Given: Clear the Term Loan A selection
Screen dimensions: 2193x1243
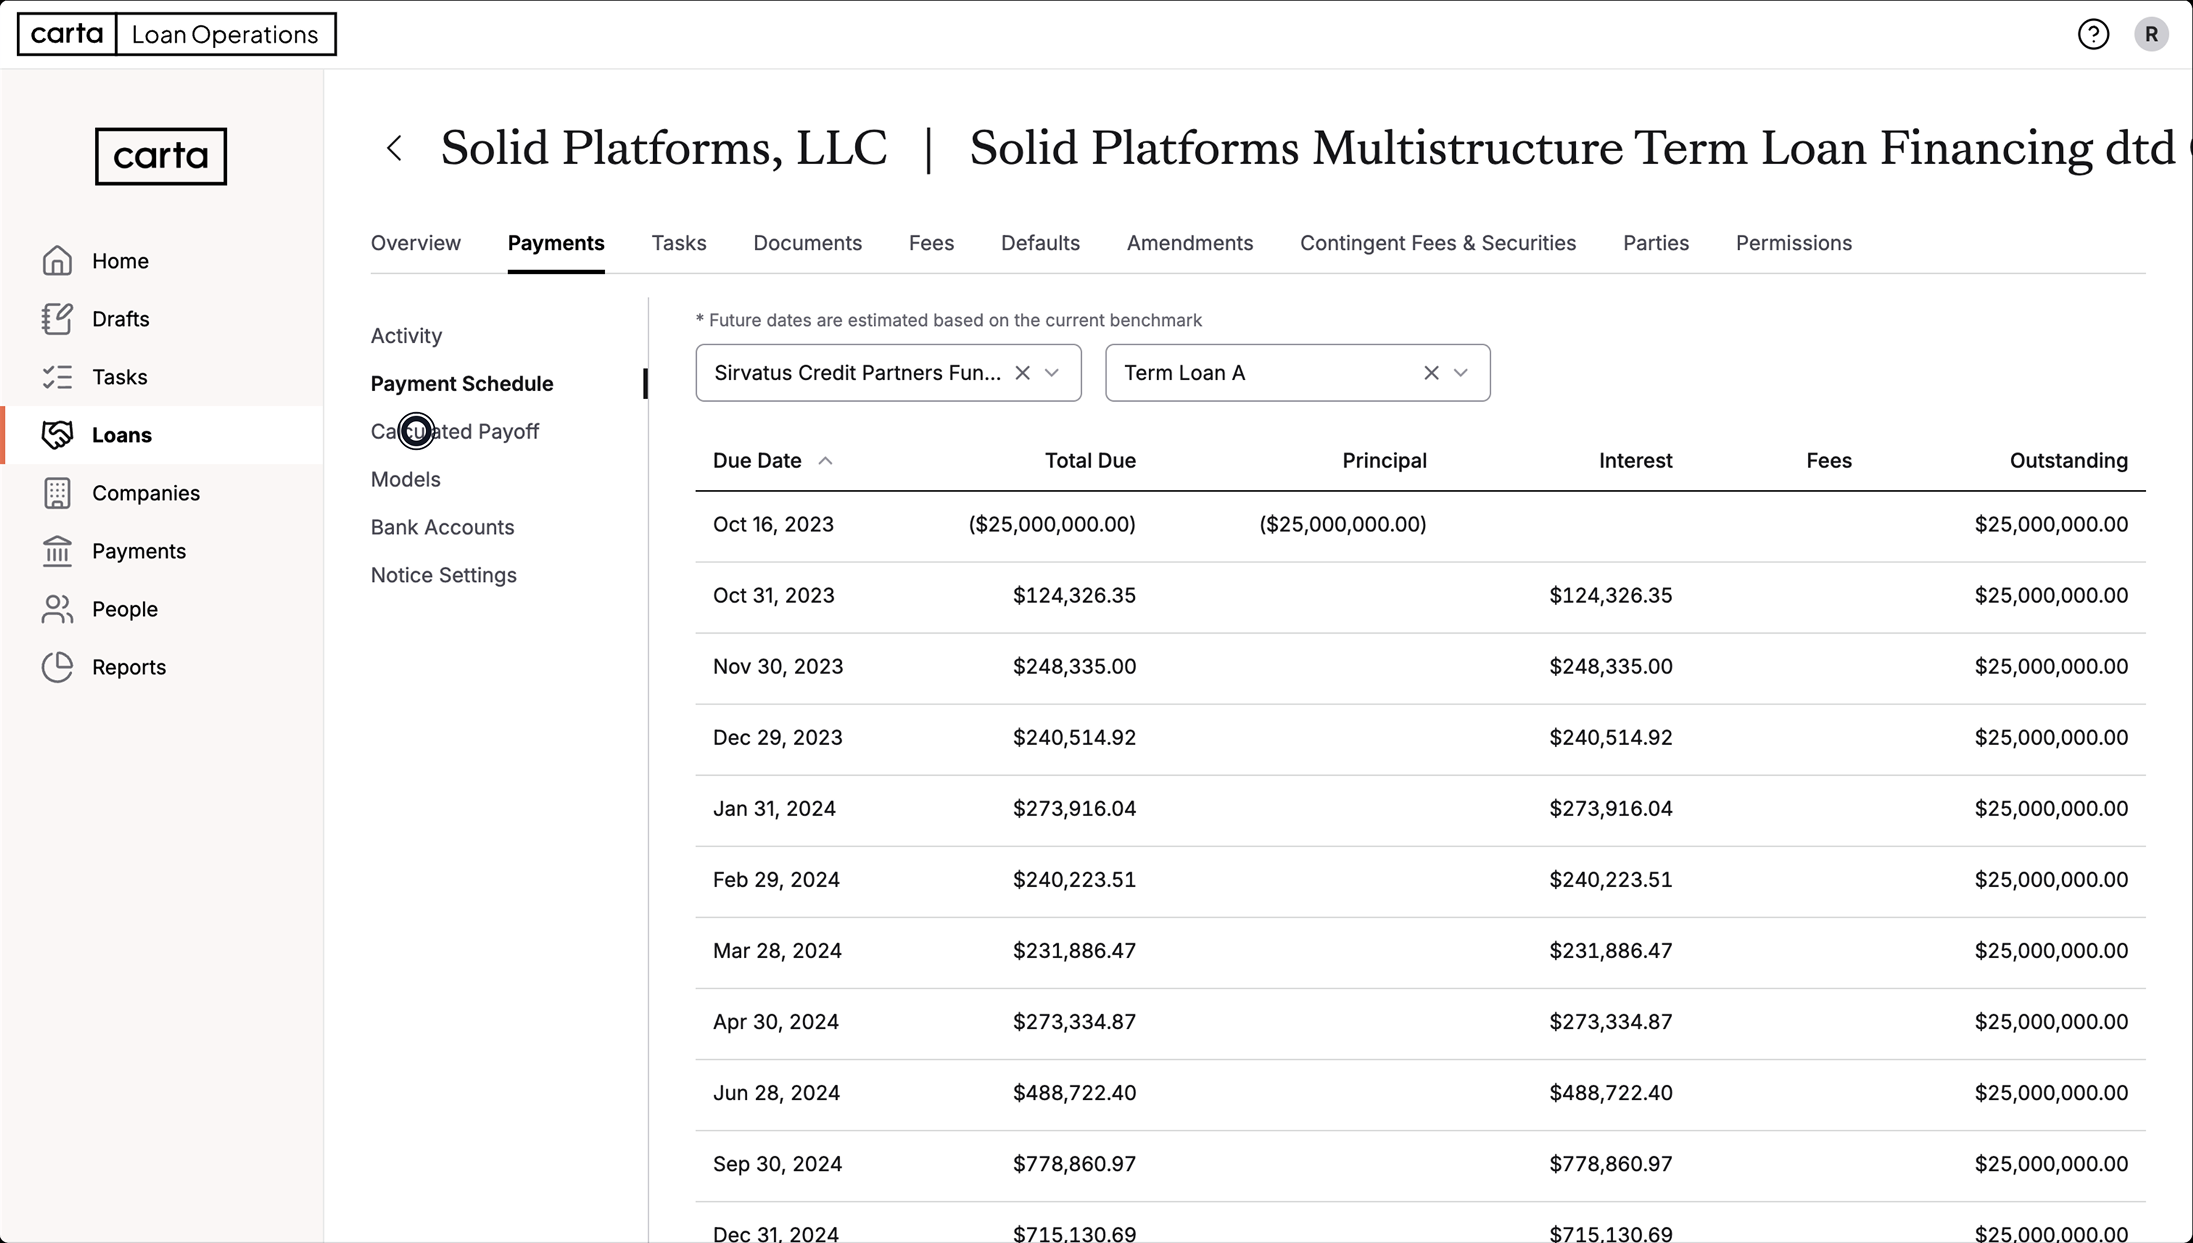Looking at the screenshot, I should pos(1430,372).
